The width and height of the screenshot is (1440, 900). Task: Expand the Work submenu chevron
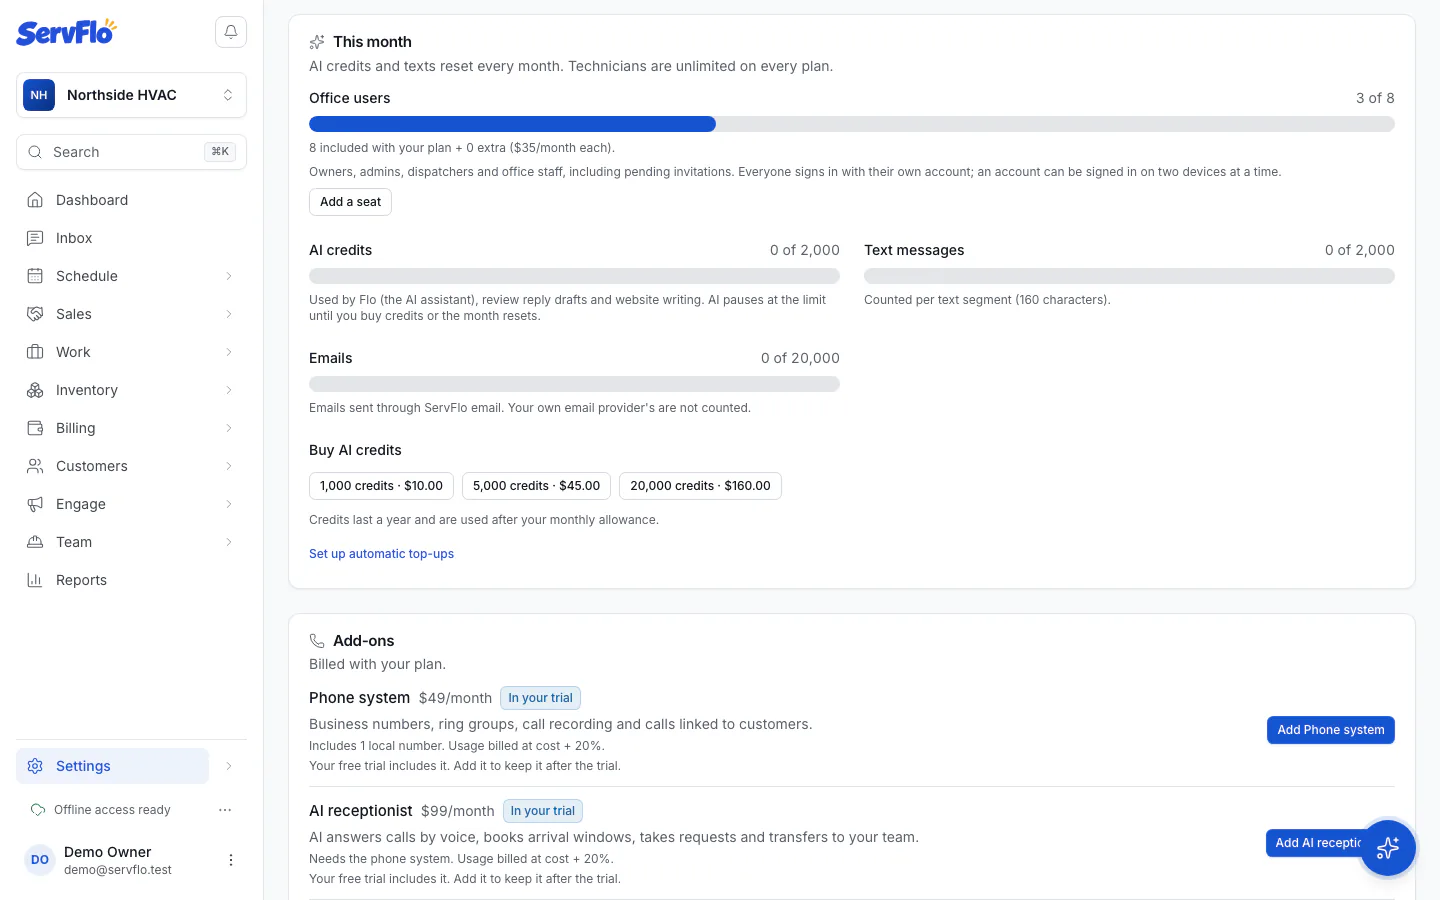pos(229,352)
